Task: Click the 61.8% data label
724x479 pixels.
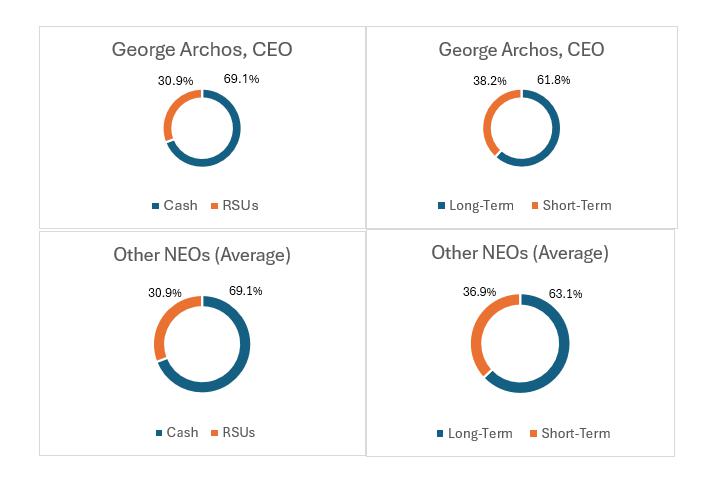Action: pos(551,80)
